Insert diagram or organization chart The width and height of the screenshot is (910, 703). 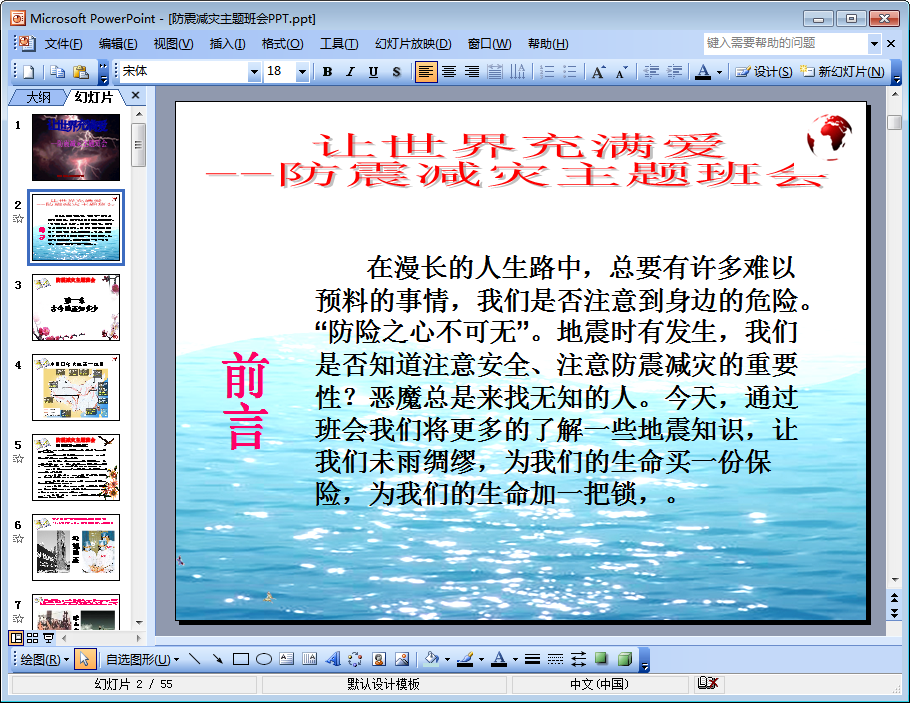pyautogui.click(x=355, y=659)
